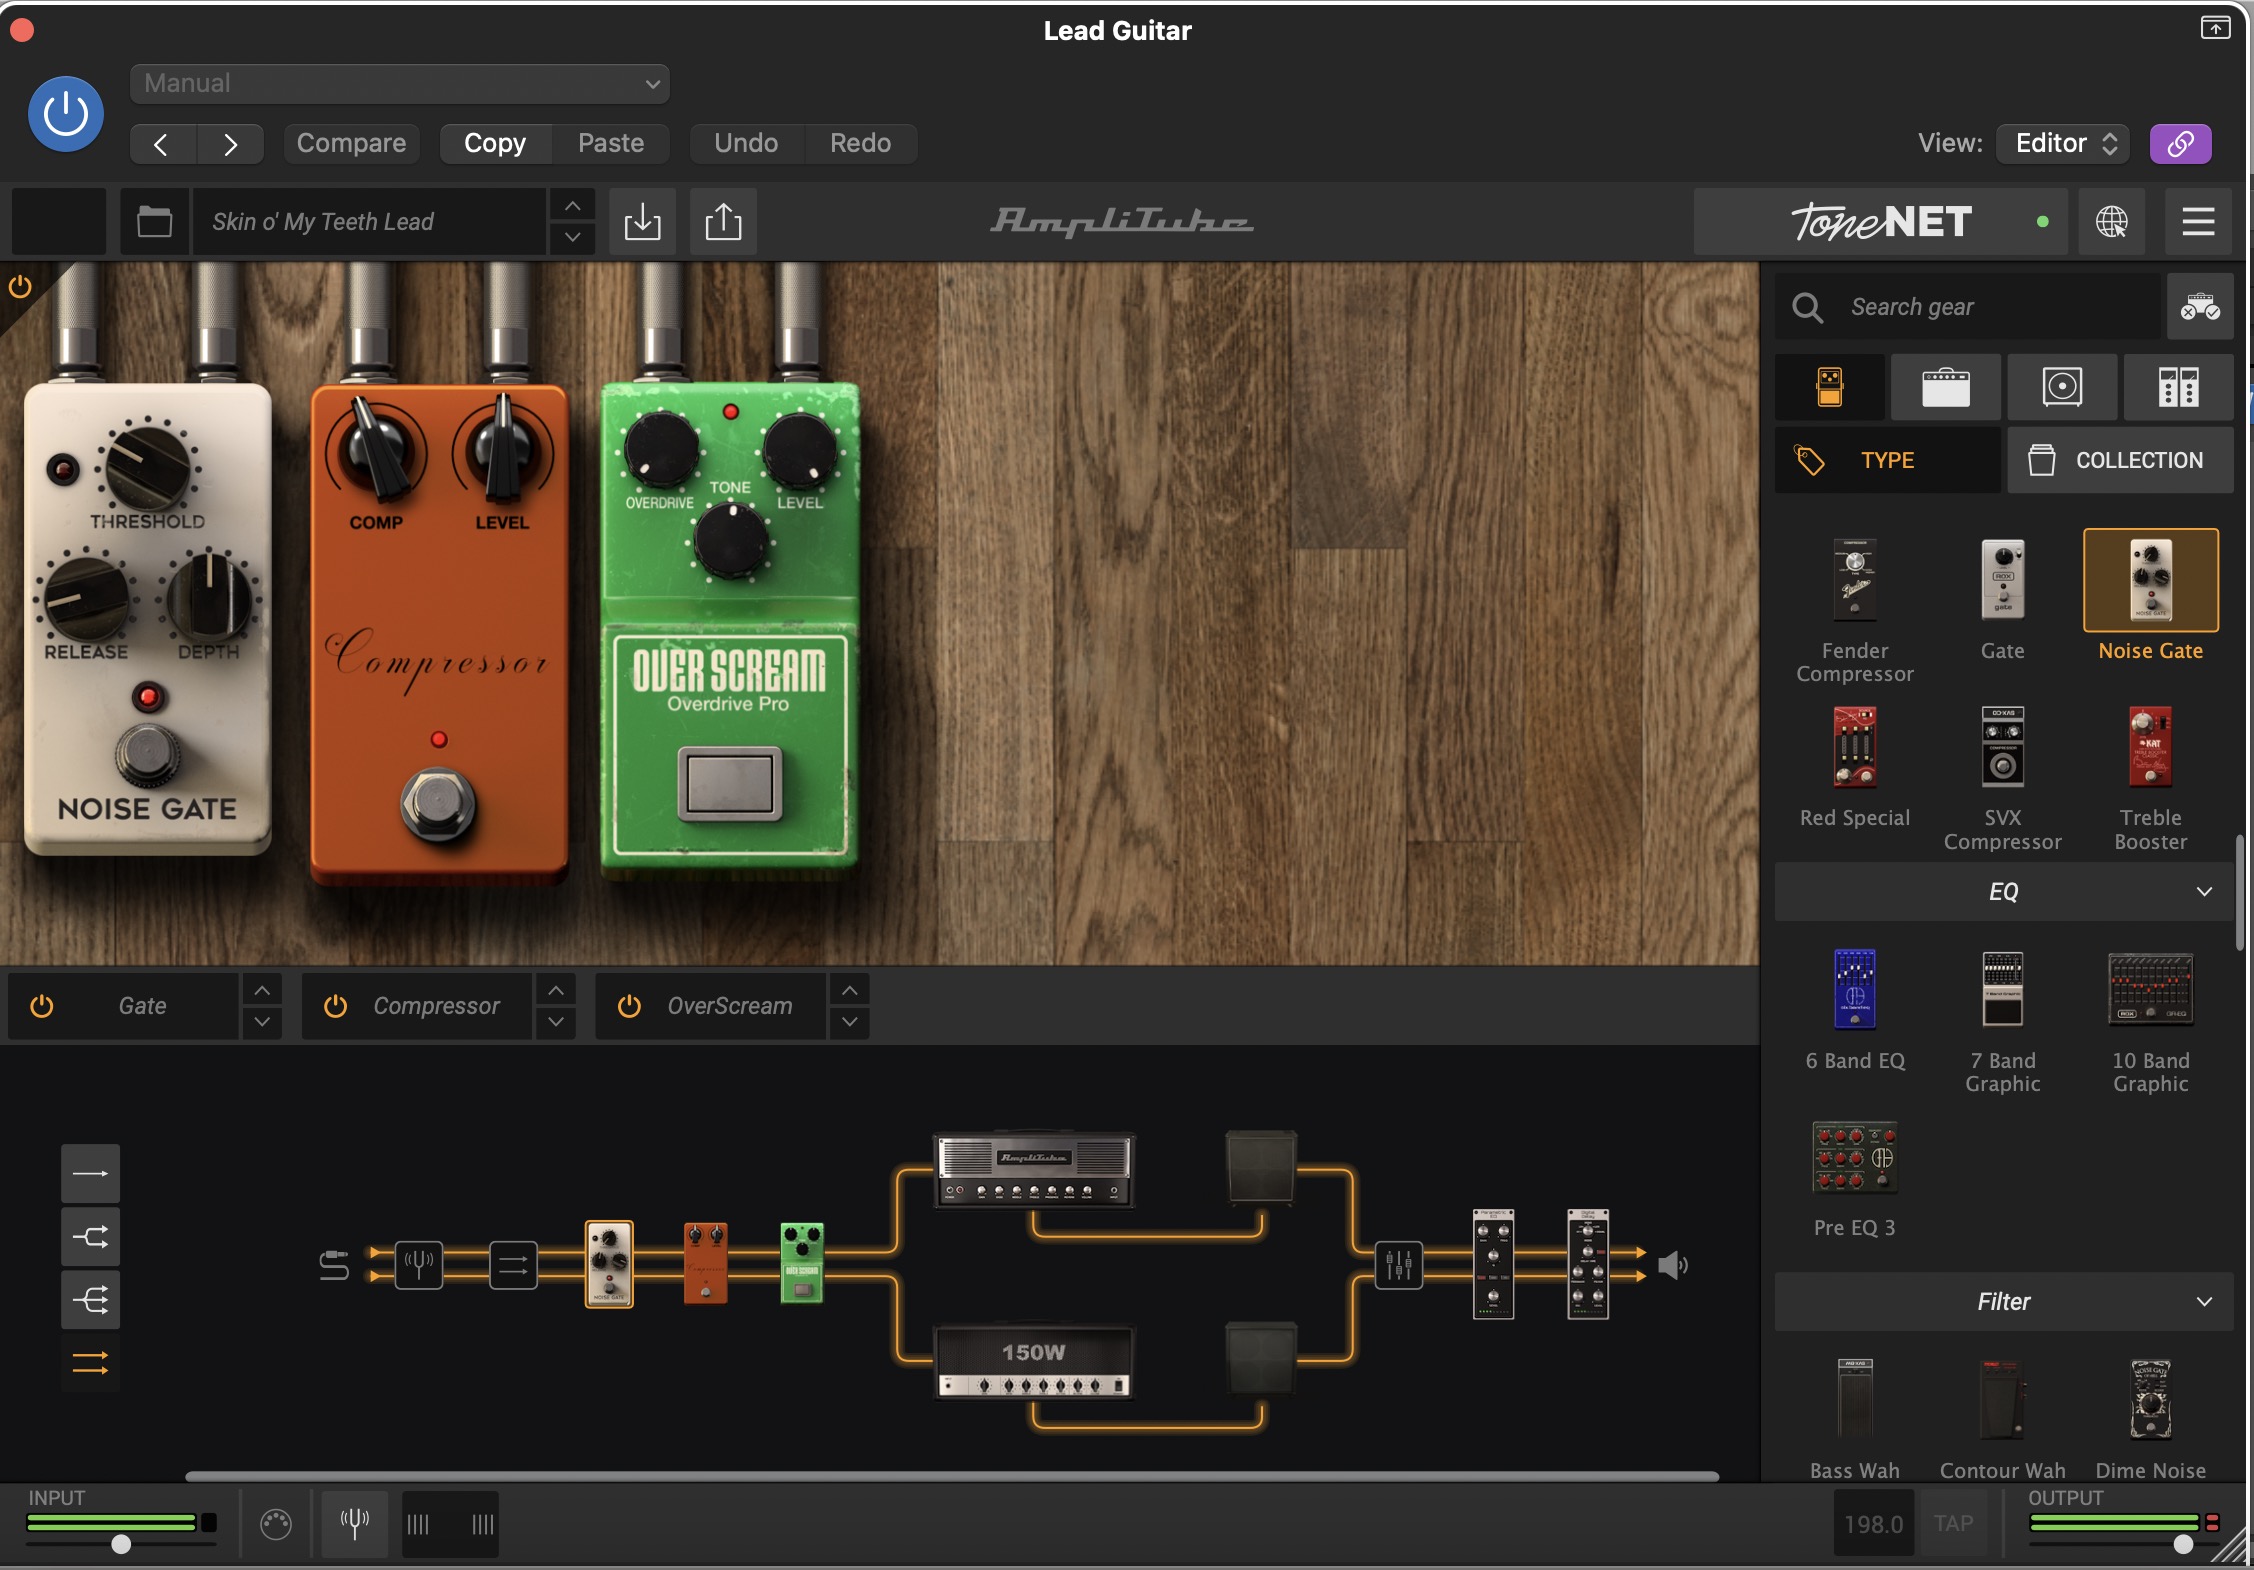The height and width of the screenshot is (1570, 2254).
Task: Open the preset browser folder icon
Action: [x=154, y=221]
